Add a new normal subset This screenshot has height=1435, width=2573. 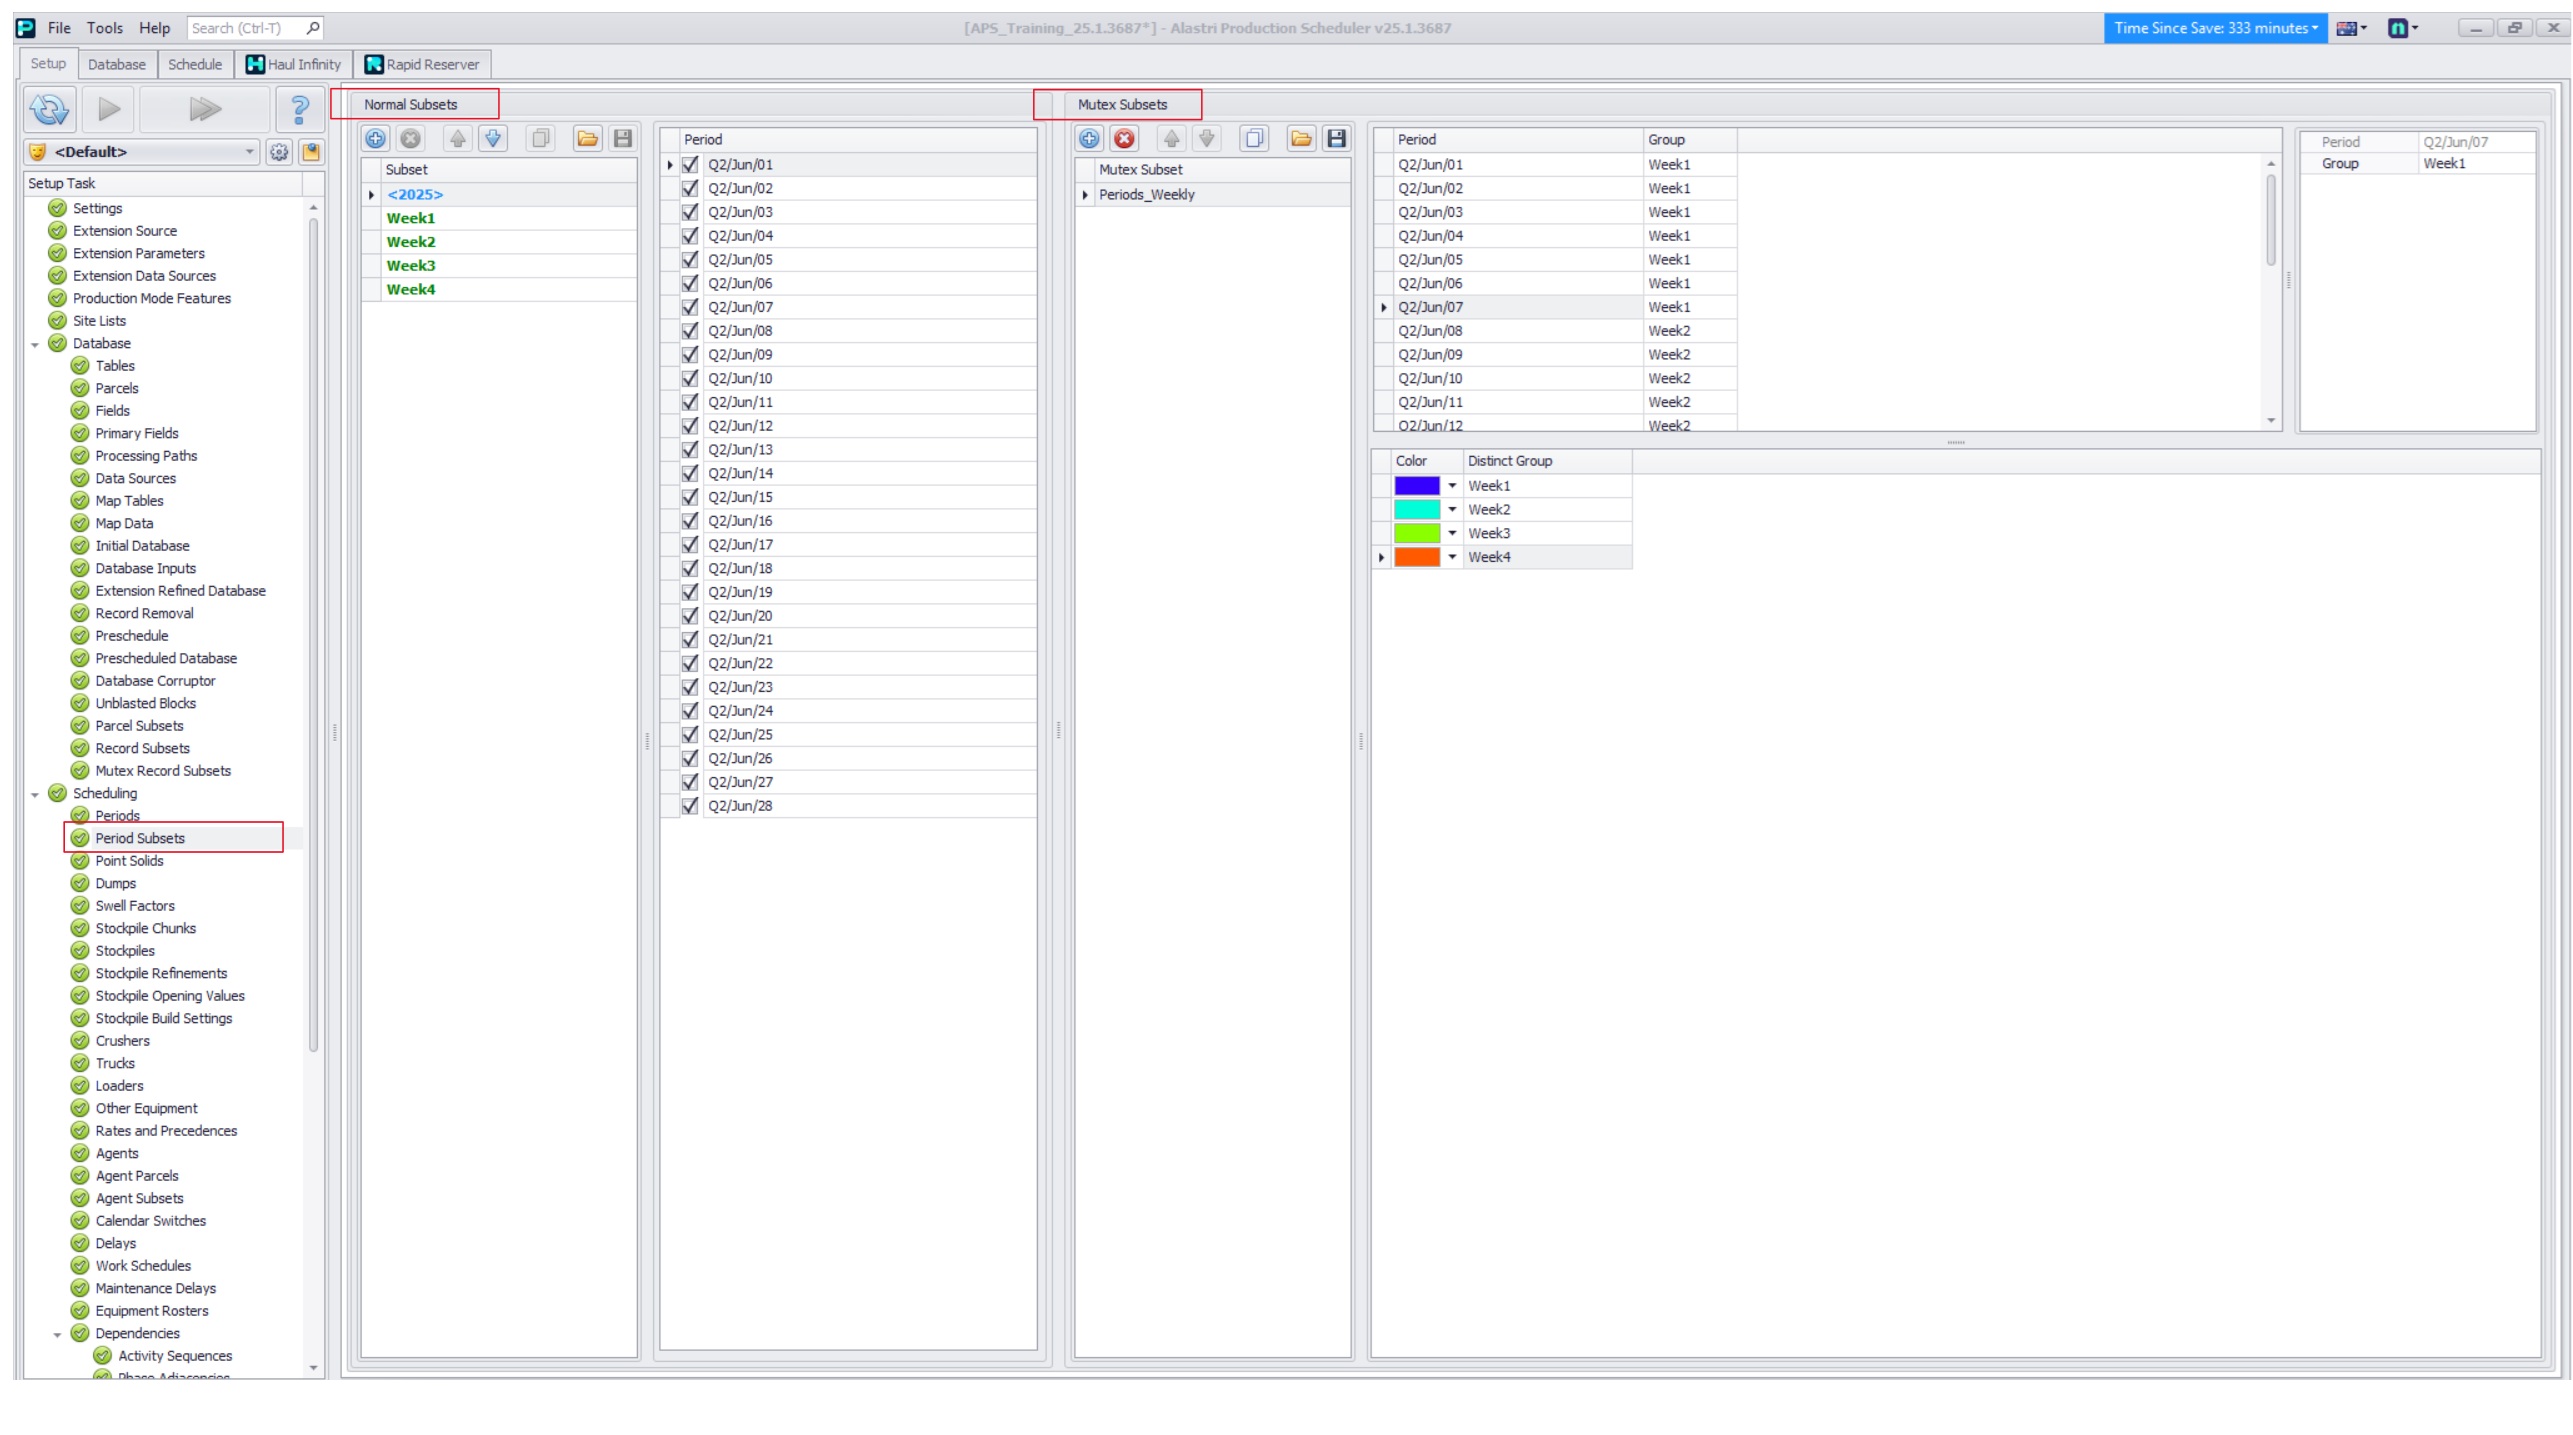pyautogui.click(x=375, y=139)
